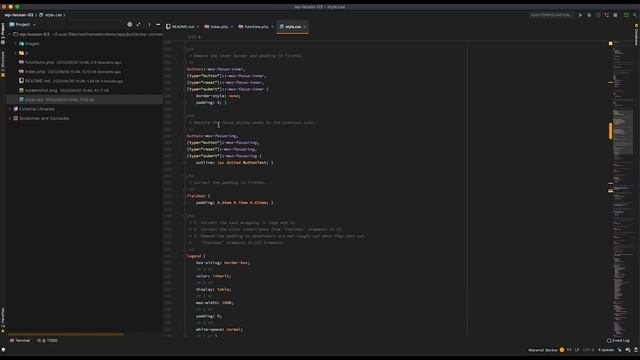
Task: Click the yellow inspection warning indicator
Action: (x=611, y=43)
